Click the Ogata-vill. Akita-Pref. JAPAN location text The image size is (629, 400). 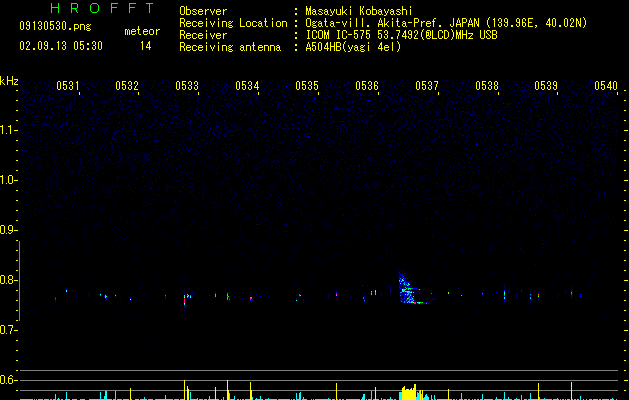tap(446, 23)
